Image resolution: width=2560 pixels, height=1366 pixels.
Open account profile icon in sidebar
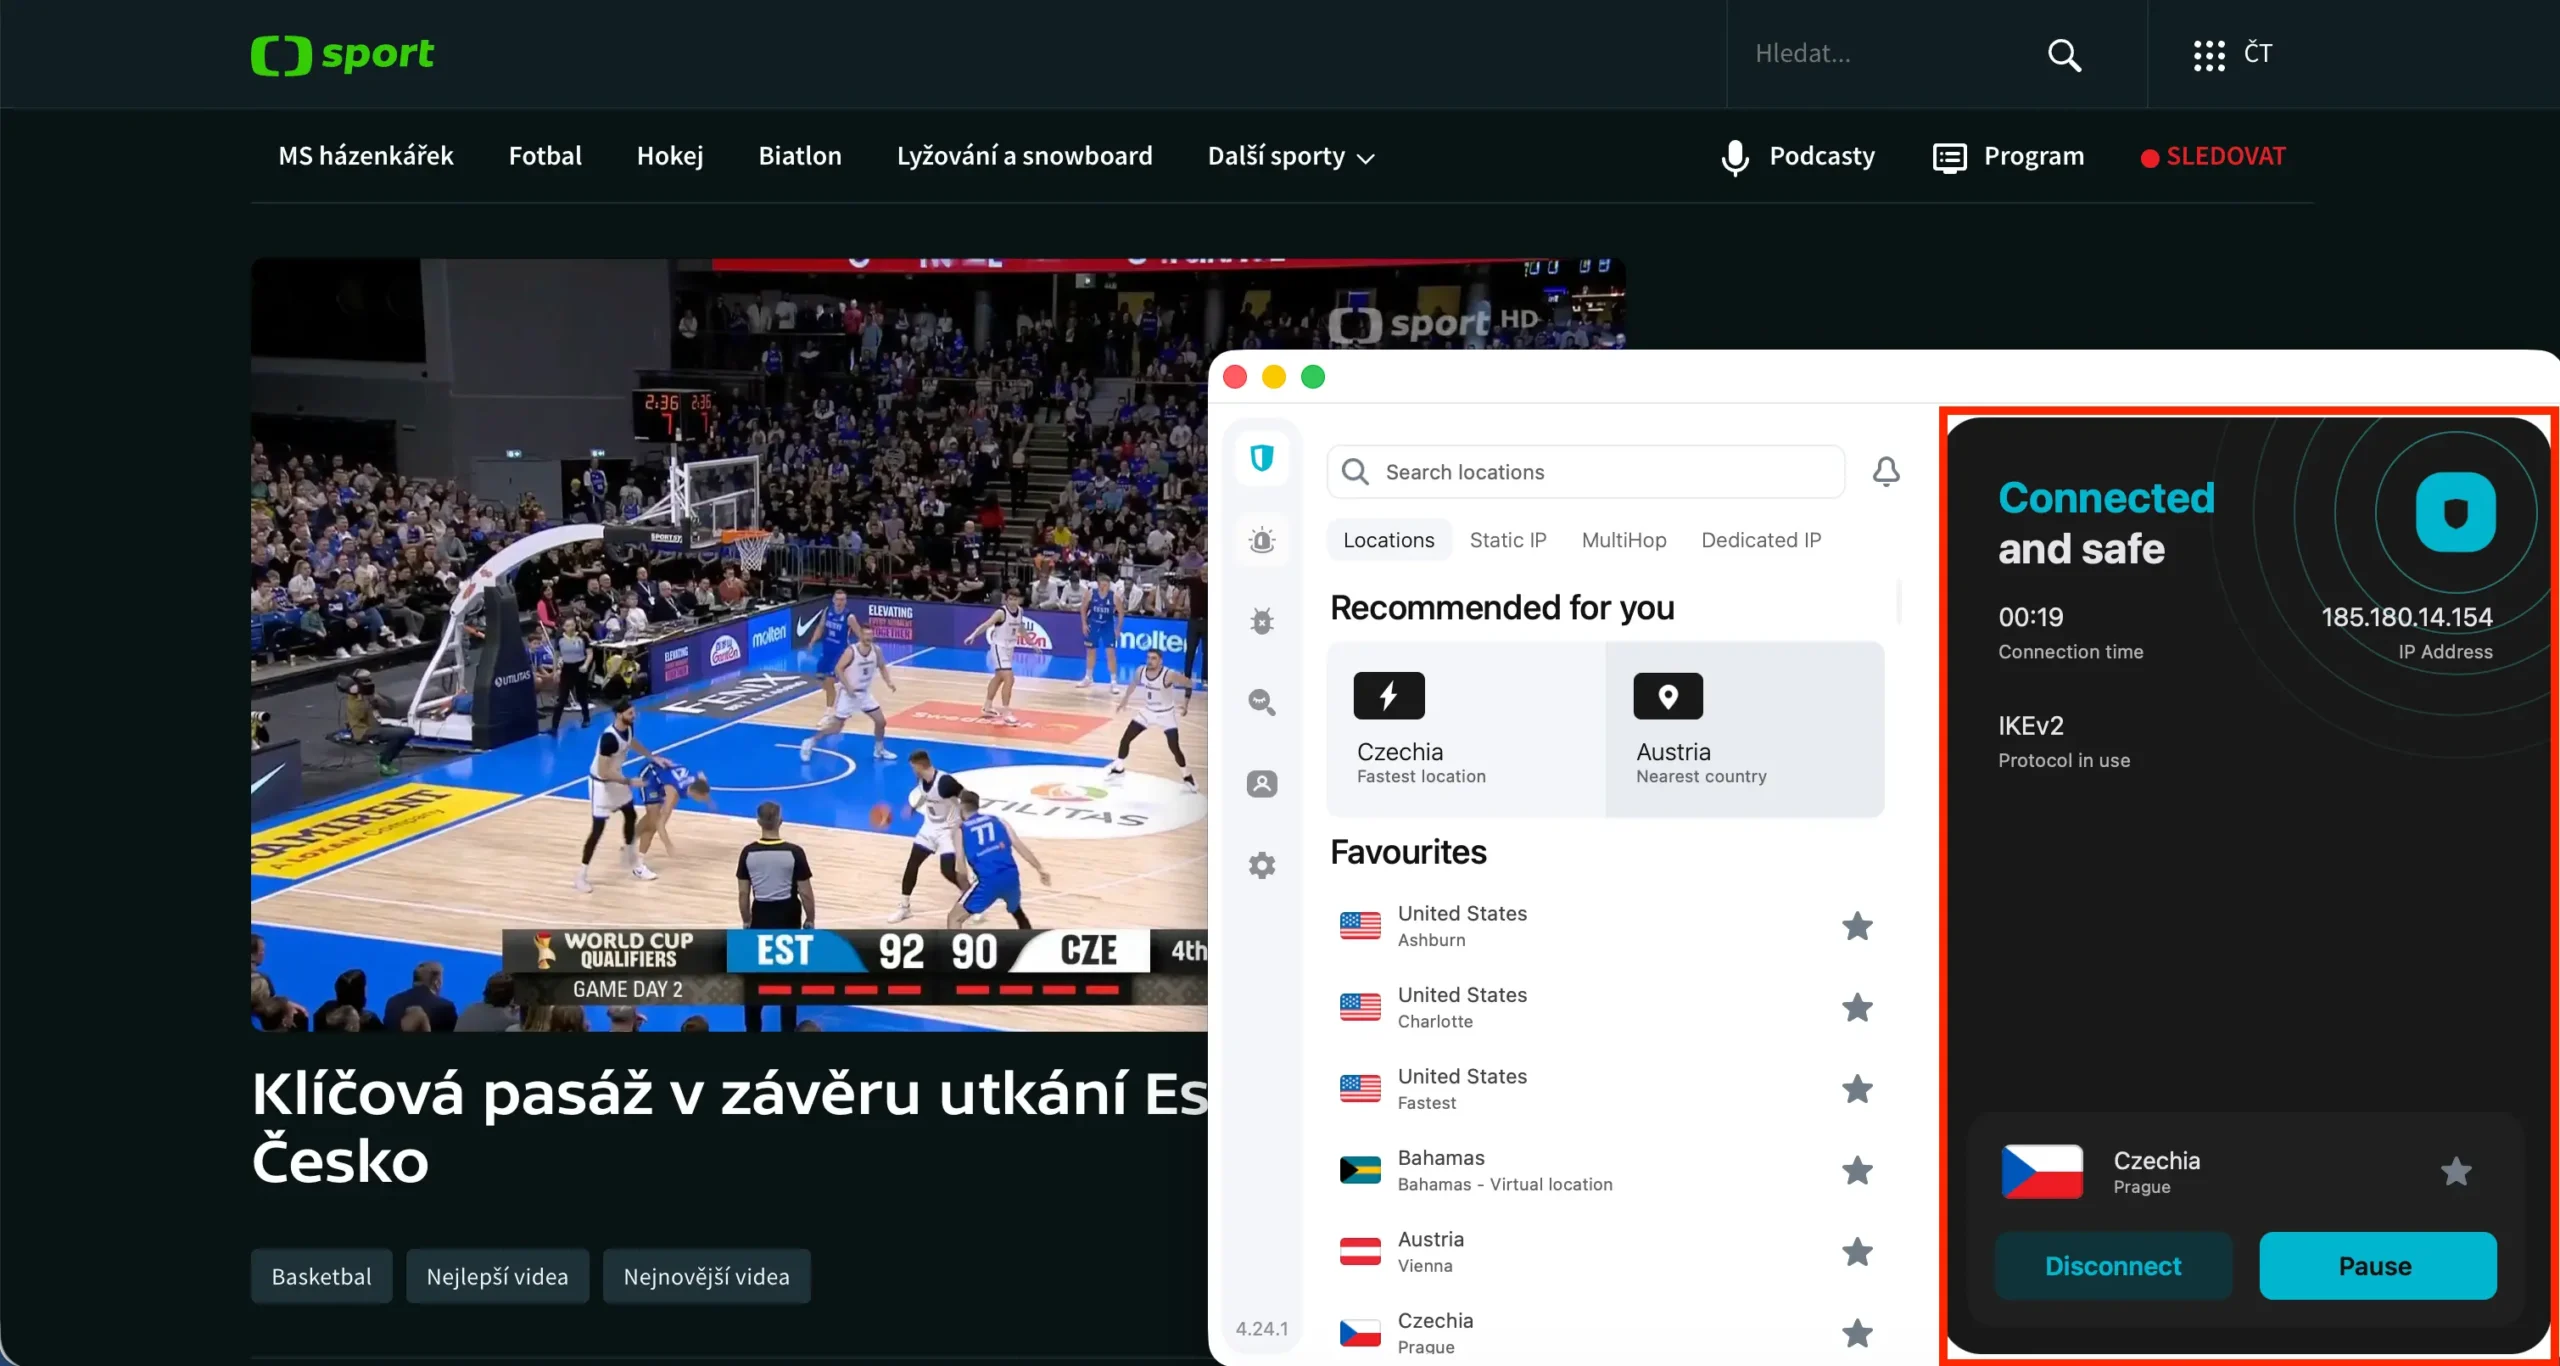1262,784
